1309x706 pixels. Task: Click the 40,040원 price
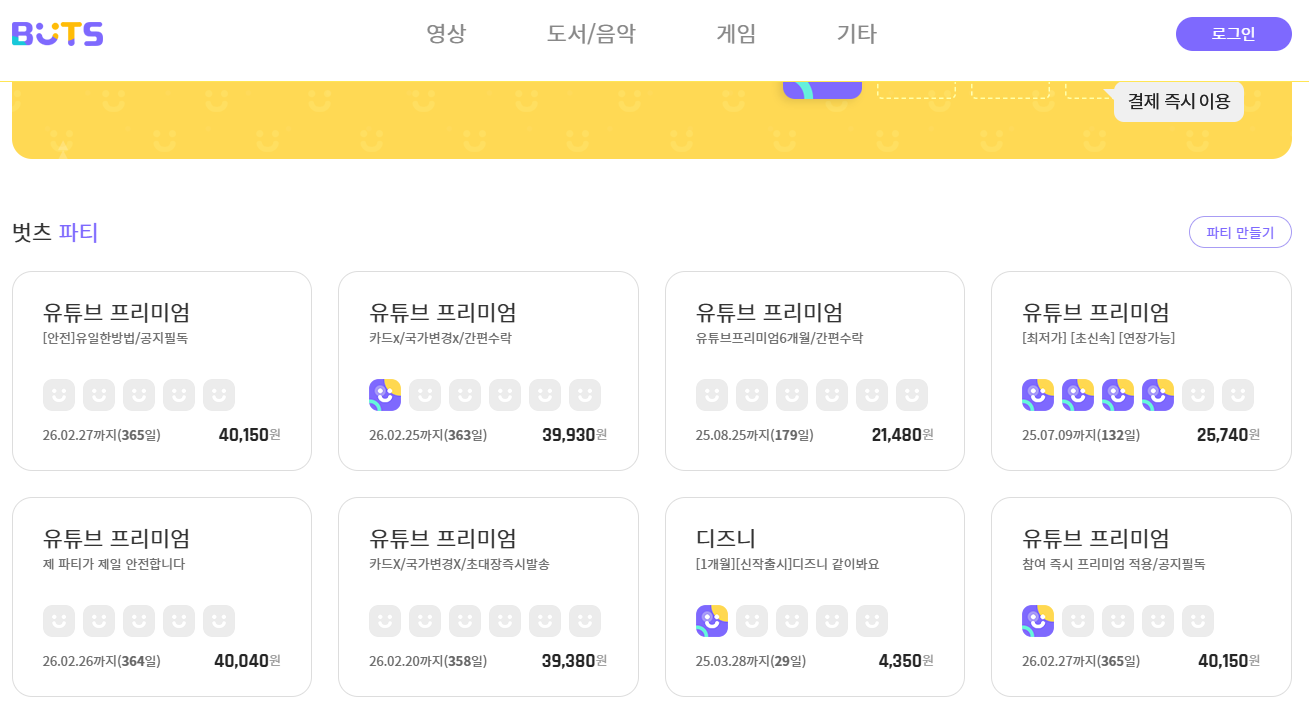click(x=247, y=661)
